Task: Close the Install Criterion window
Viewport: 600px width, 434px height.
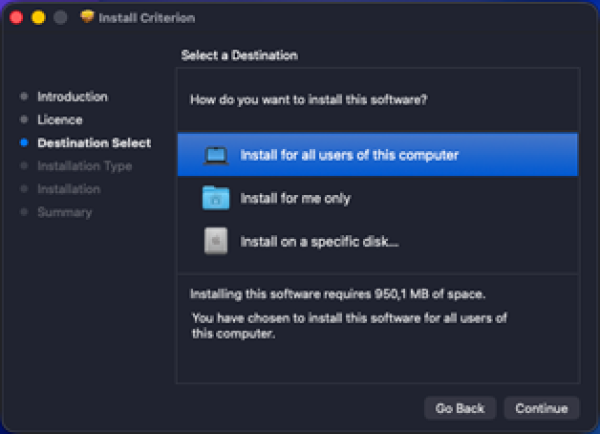Action: (17, 18)
